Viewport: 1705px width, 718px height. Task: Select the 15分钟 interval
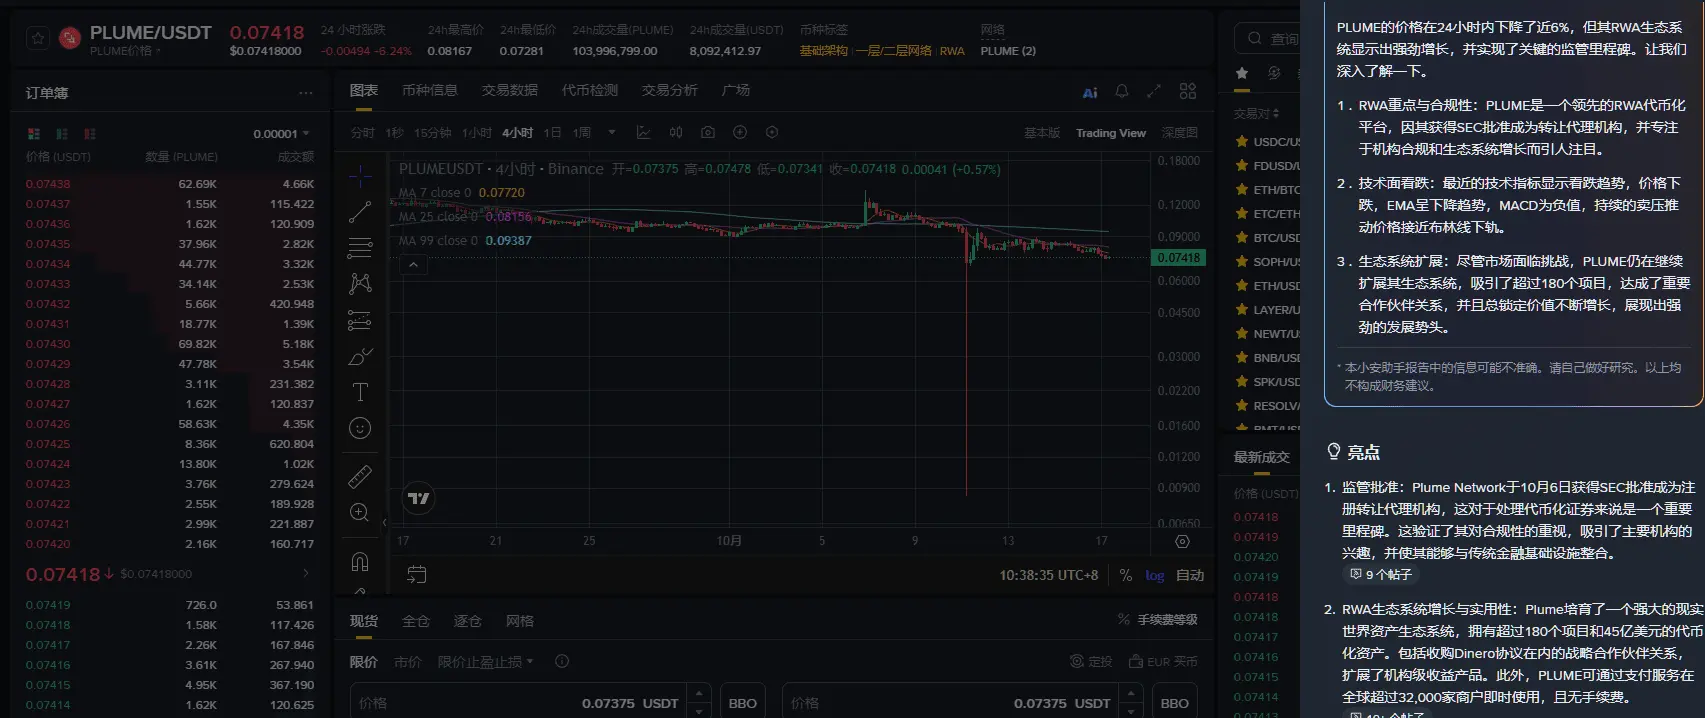click(x=433, y=133)
